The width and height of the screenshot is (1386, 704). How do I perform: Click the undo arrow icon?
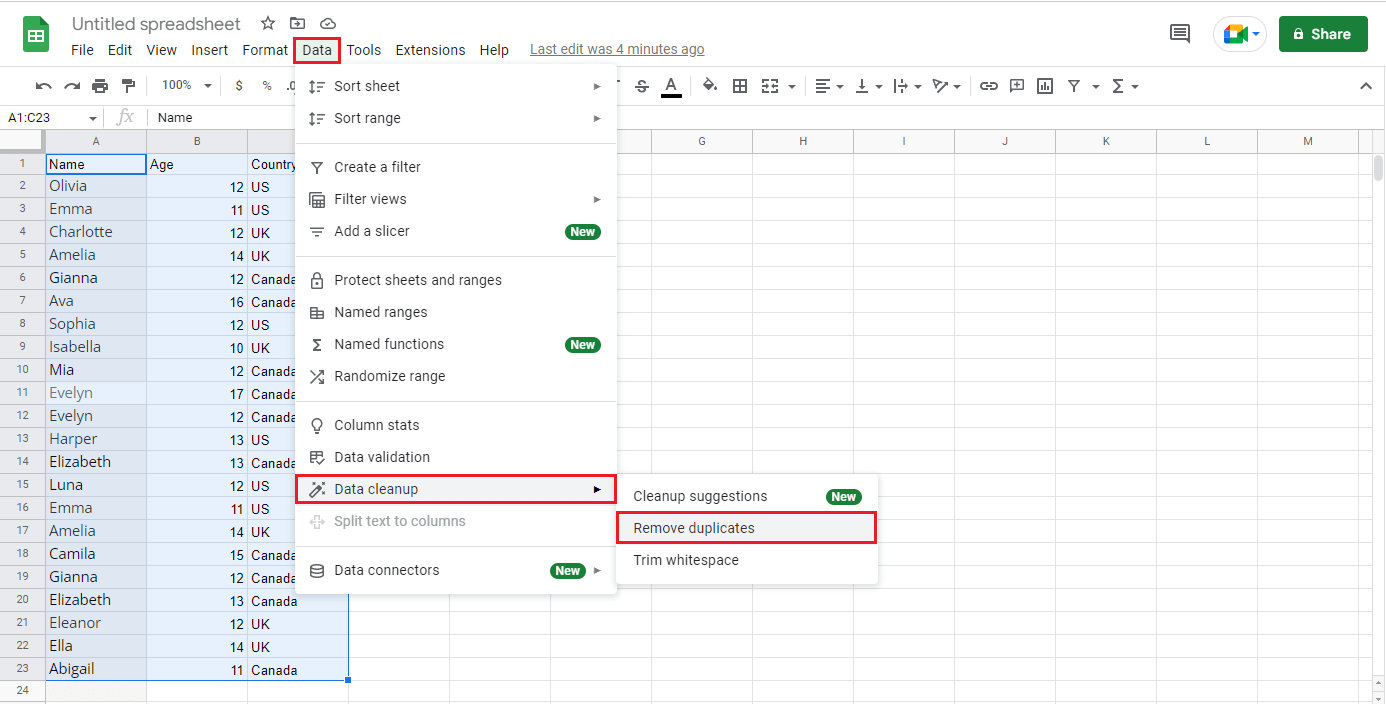coord(43,86)
